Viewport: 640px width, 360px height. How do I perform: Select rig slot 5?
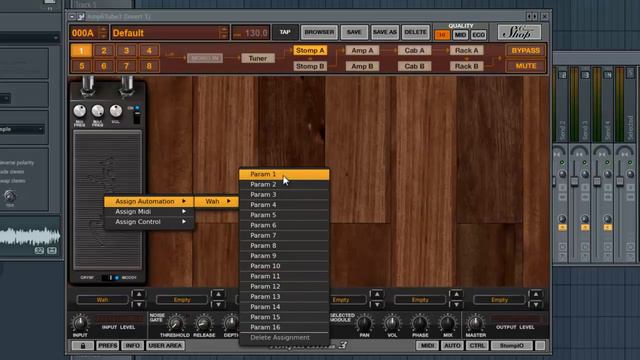tap(81, 66)
